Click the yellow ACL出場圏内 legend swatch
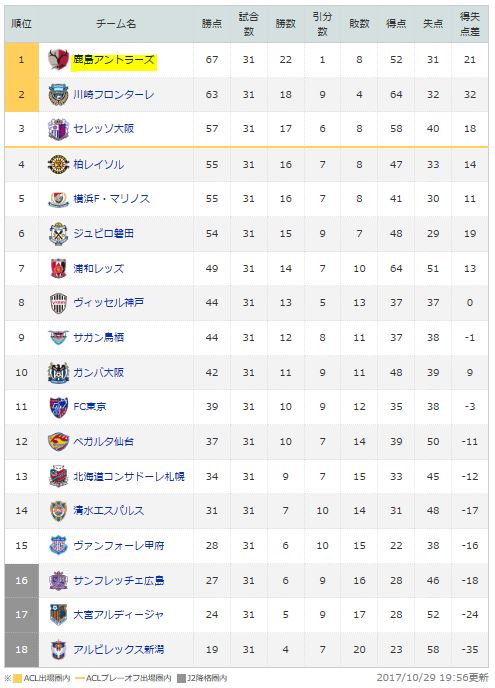 point(18,678)
